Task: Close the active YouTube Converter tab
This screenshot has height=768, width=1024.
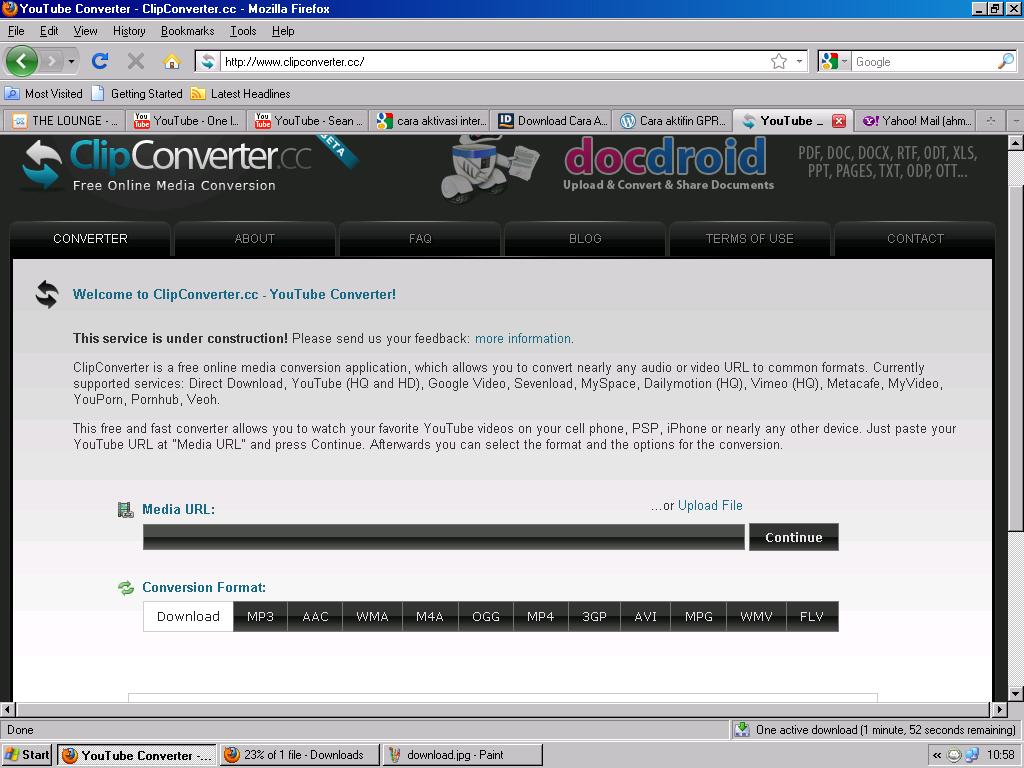Action: (839, 121)
